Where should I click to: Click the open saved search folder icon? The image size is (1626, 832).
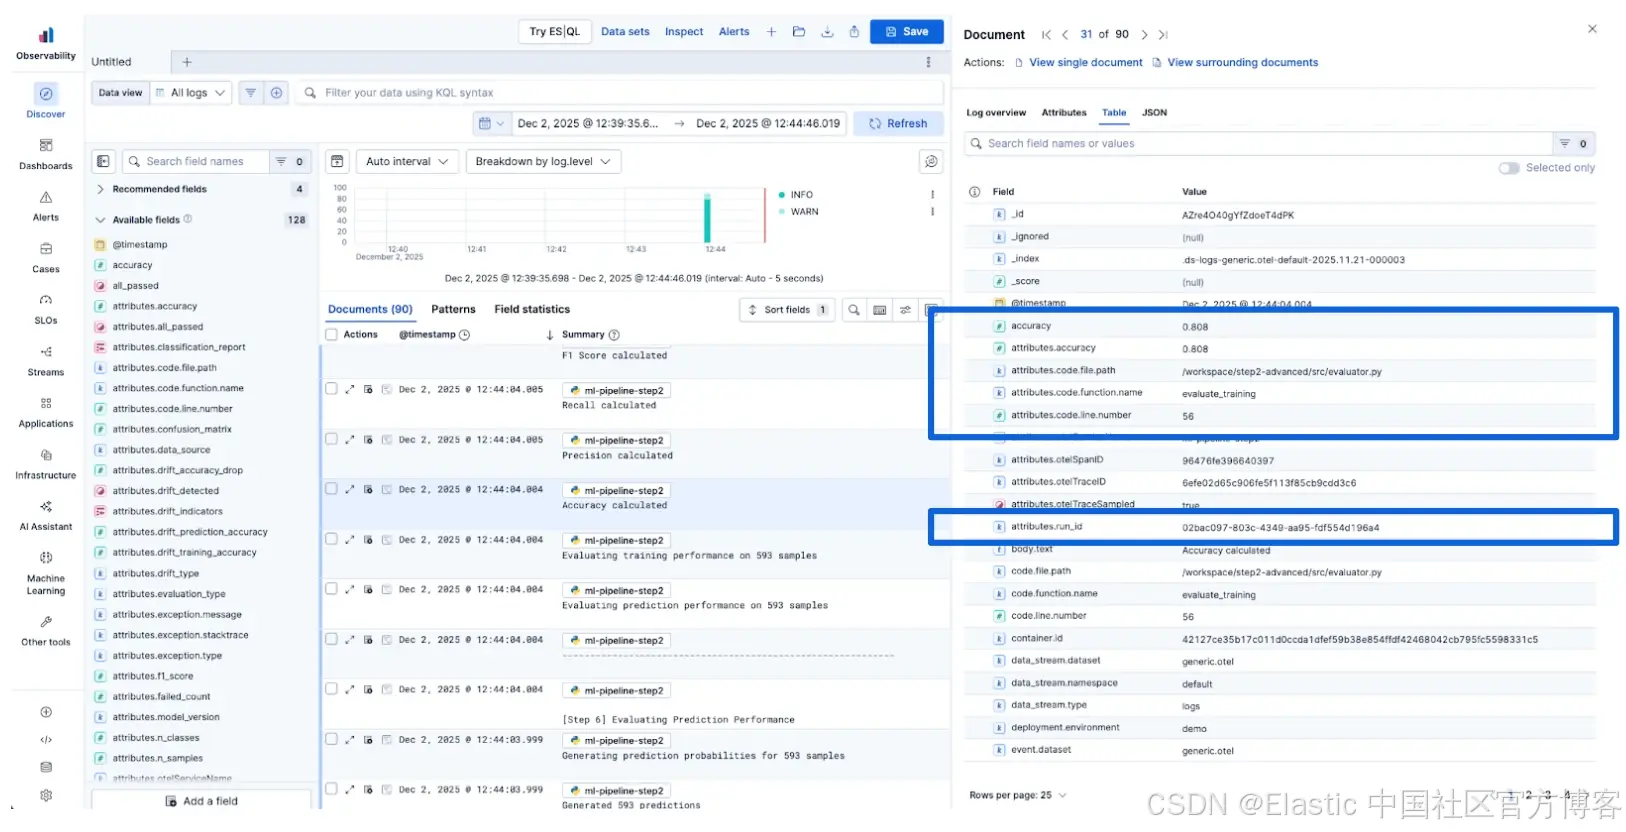[799, 32]
